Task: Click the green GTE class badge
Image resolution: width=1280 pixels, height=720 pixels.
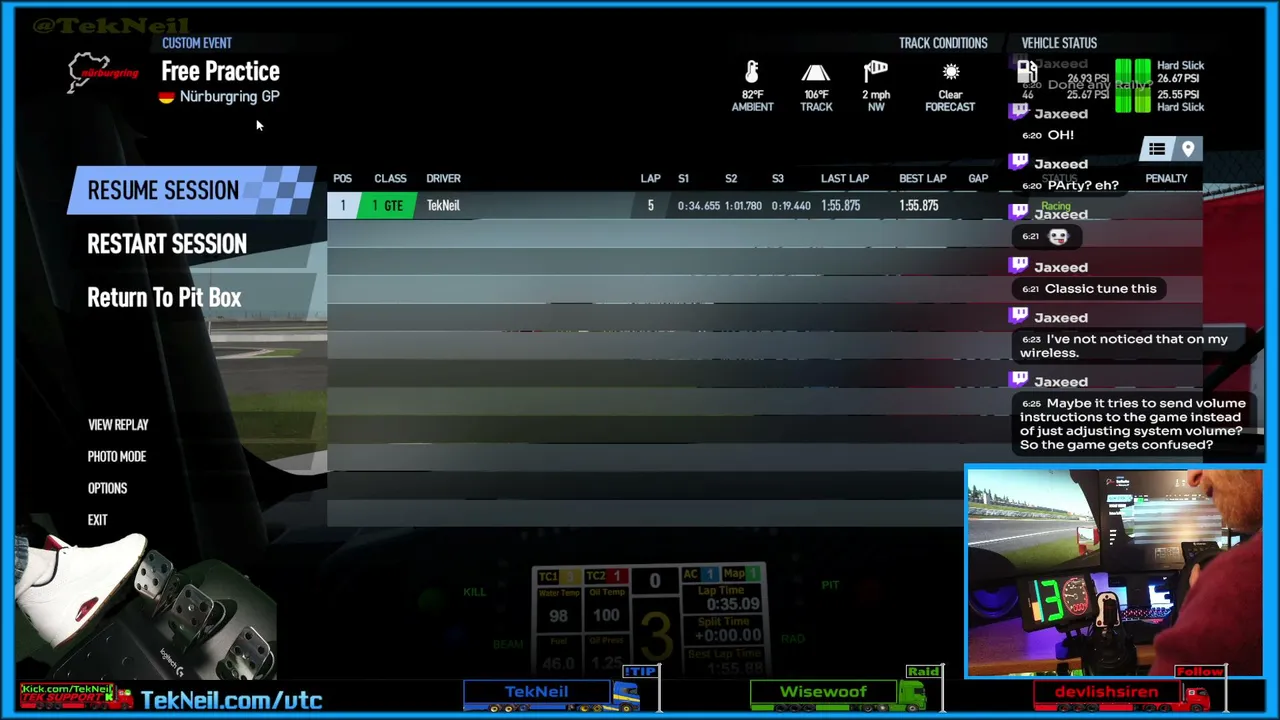Action: pyautogui.click(x=387, y=206)
